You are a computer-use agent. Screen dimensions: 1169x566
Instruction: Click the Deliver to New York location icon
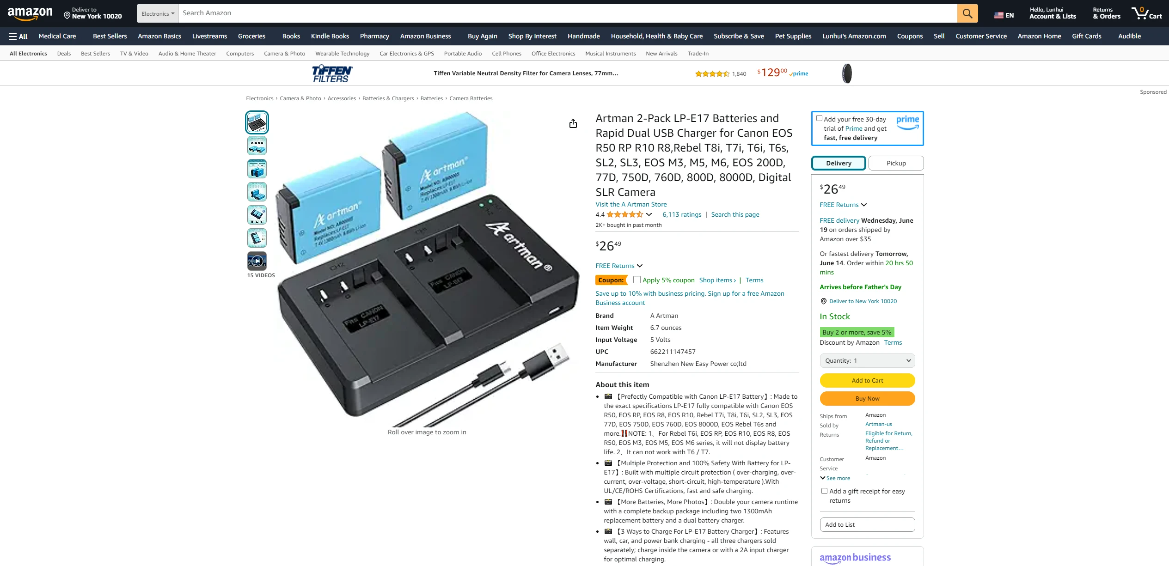coord(67,13)
